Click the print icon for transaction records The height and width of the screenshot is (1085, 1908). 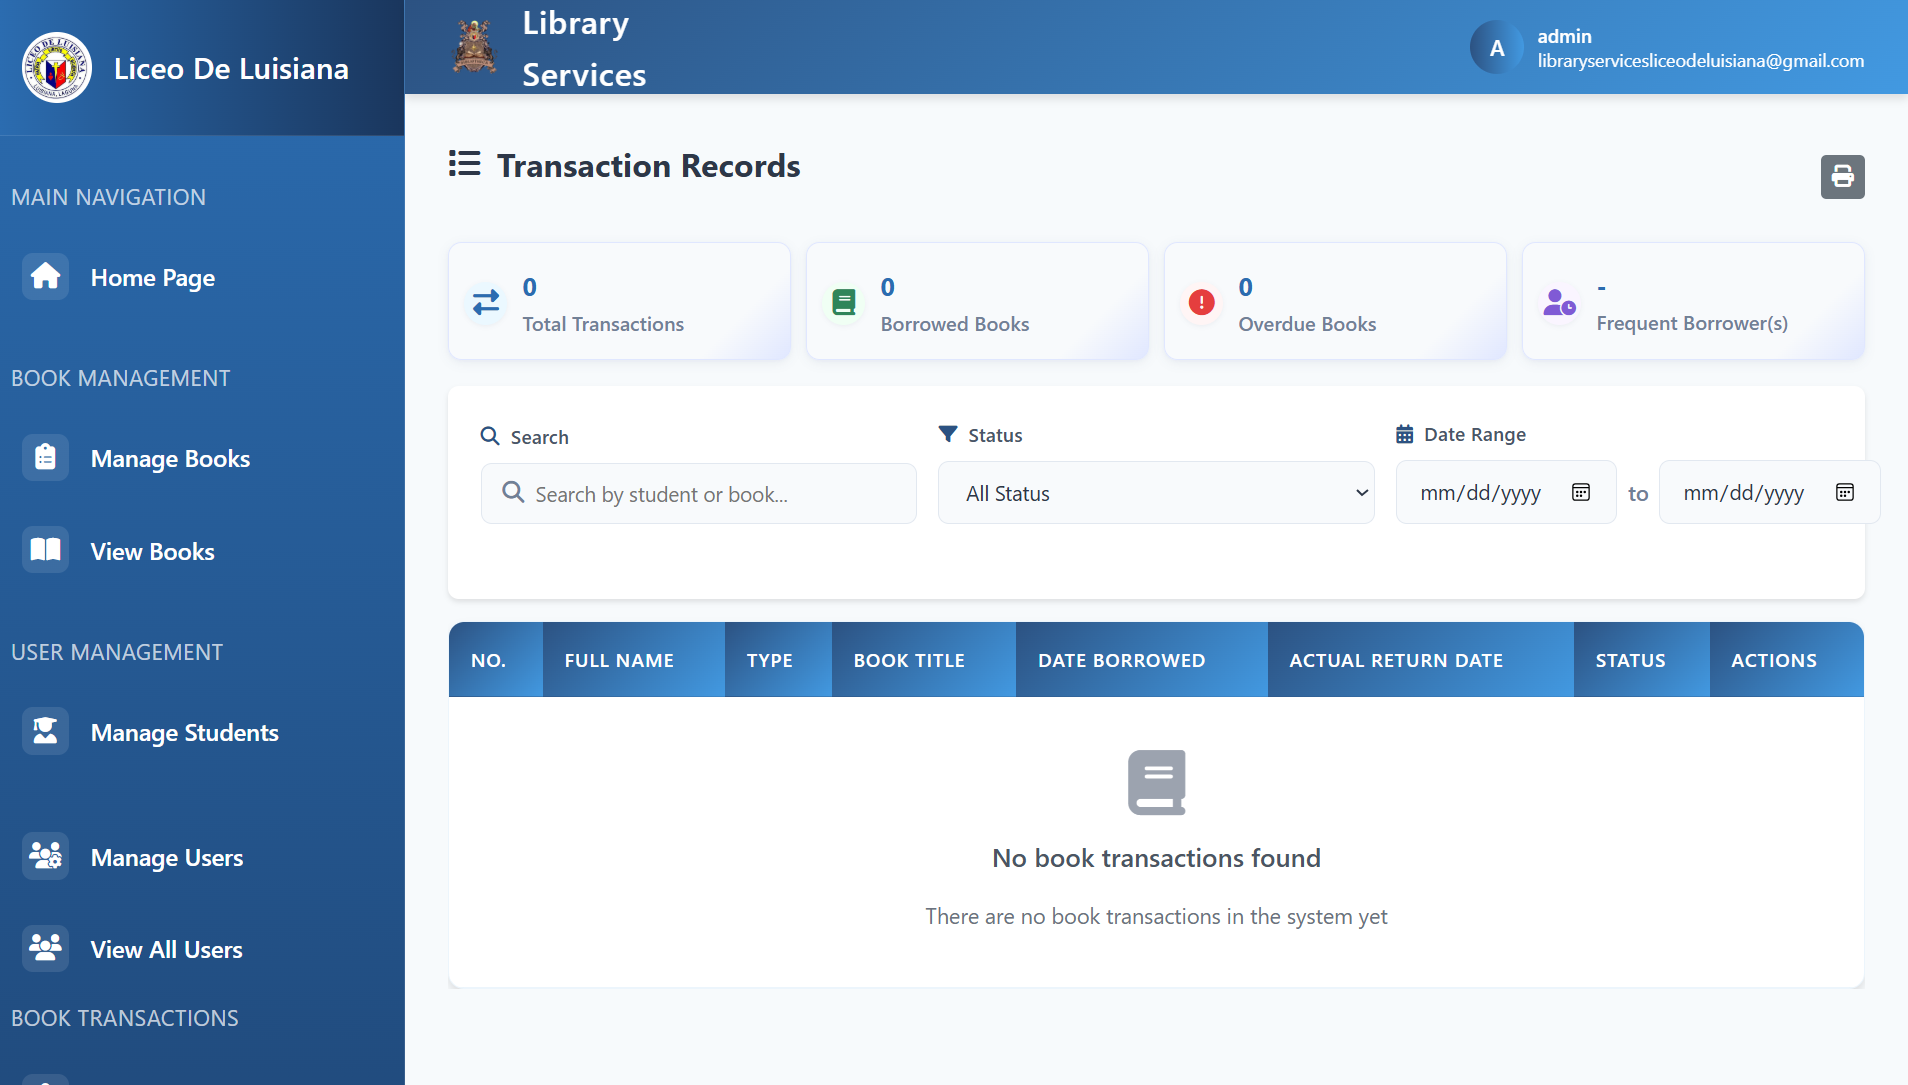tap(1841, 177)
